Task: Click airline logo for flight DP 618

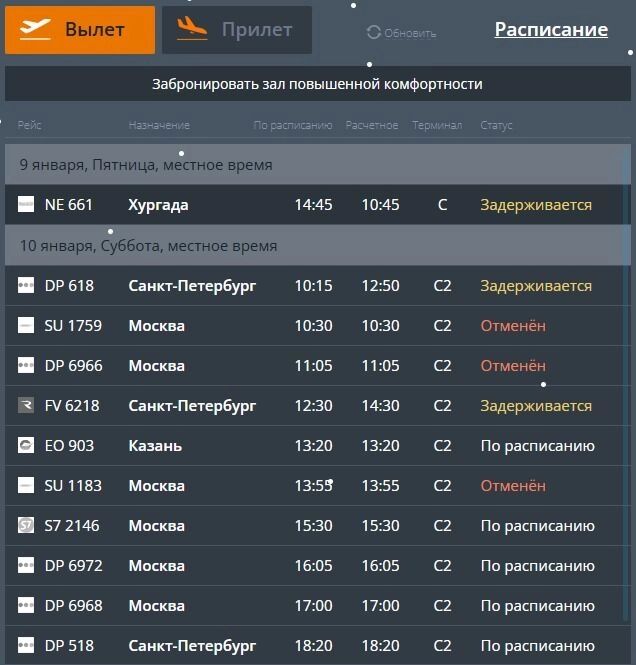Action: pos(26,286)
